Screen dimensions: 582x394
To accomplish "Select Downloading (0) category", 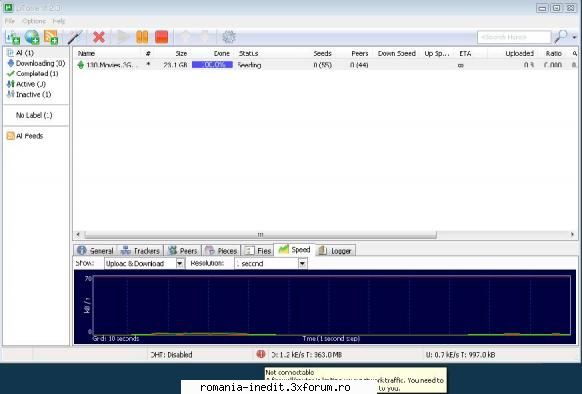I will (x=36, y=63).
